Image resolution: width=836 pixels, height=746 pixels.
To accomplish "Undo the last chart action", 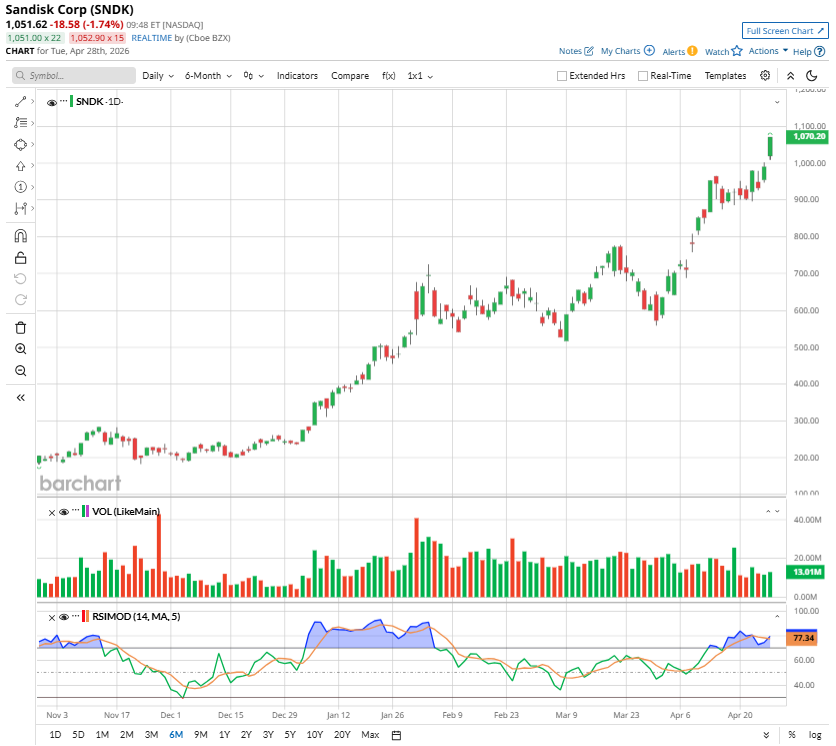I will 20,279.
